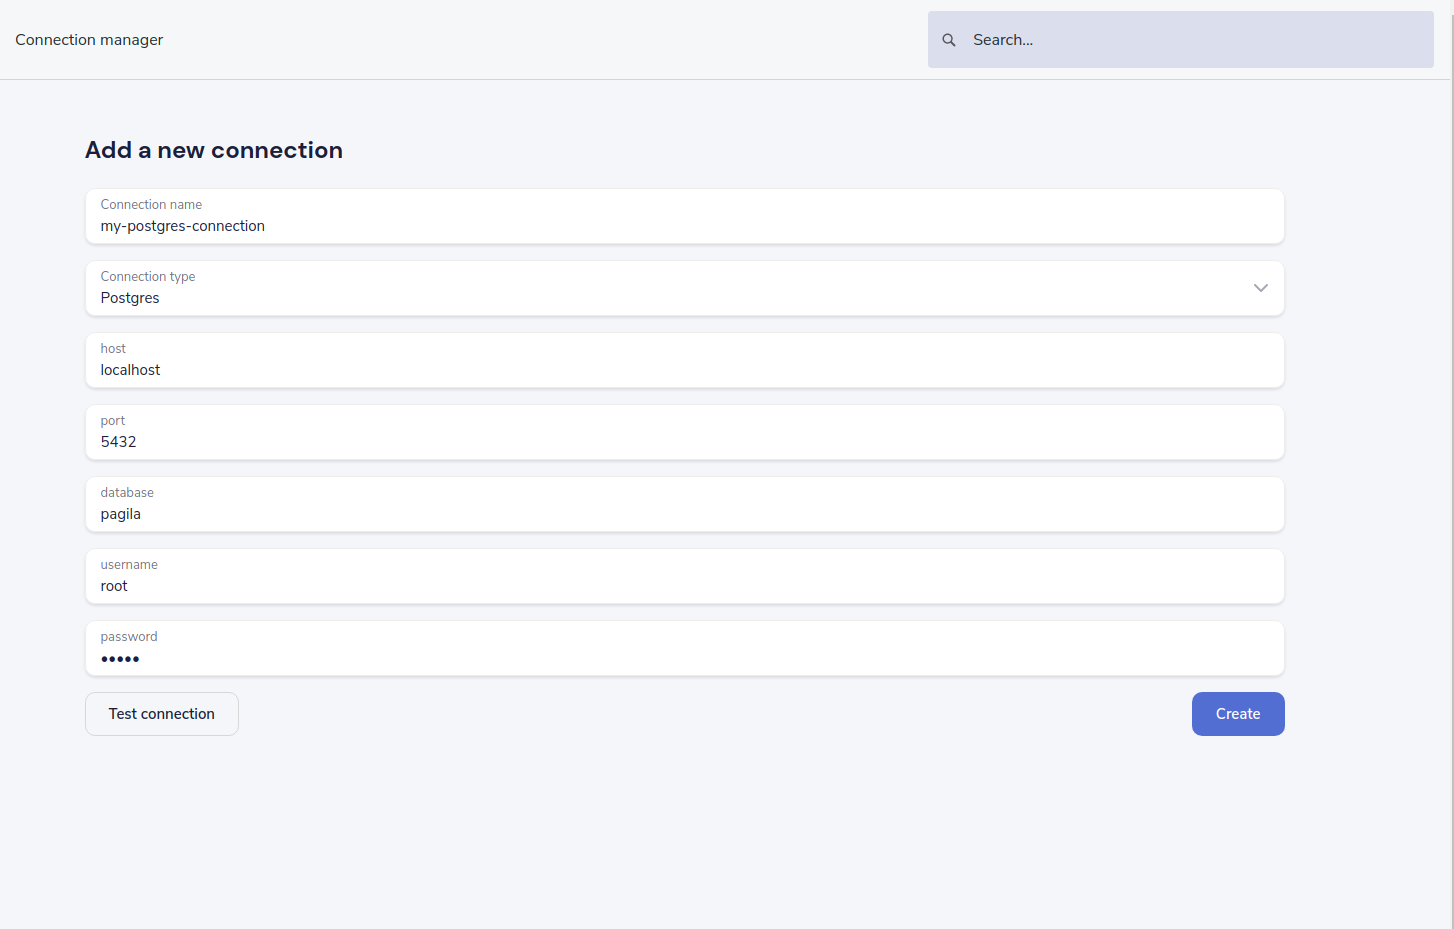Click the Connection name label
Viewport: 1454px width, 929px height.
click(x=151, y=205)
